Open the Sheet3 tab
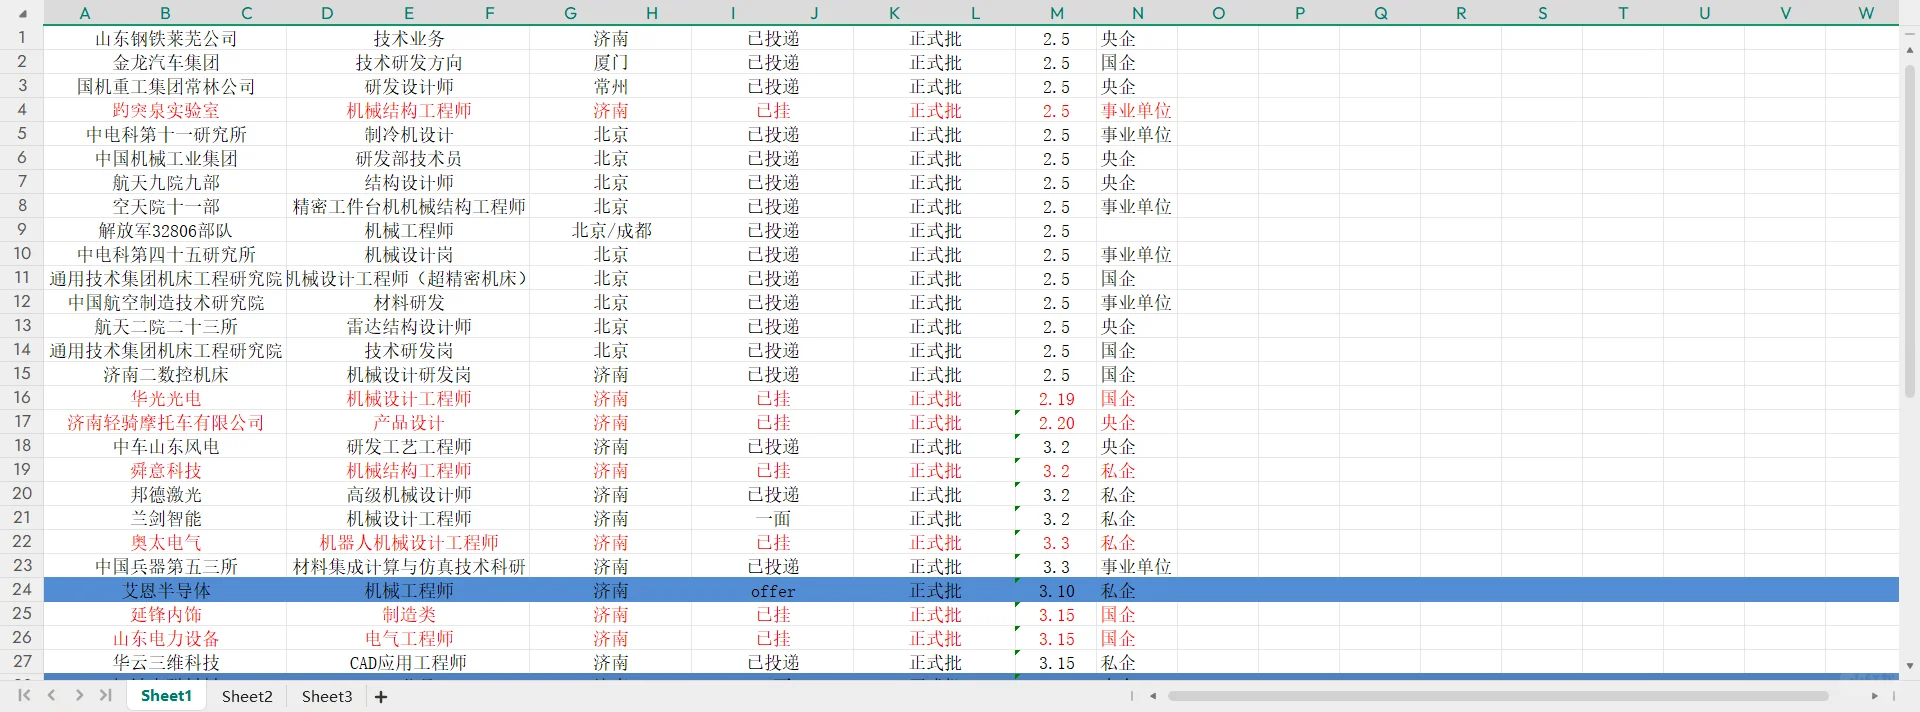 (327, 696)
